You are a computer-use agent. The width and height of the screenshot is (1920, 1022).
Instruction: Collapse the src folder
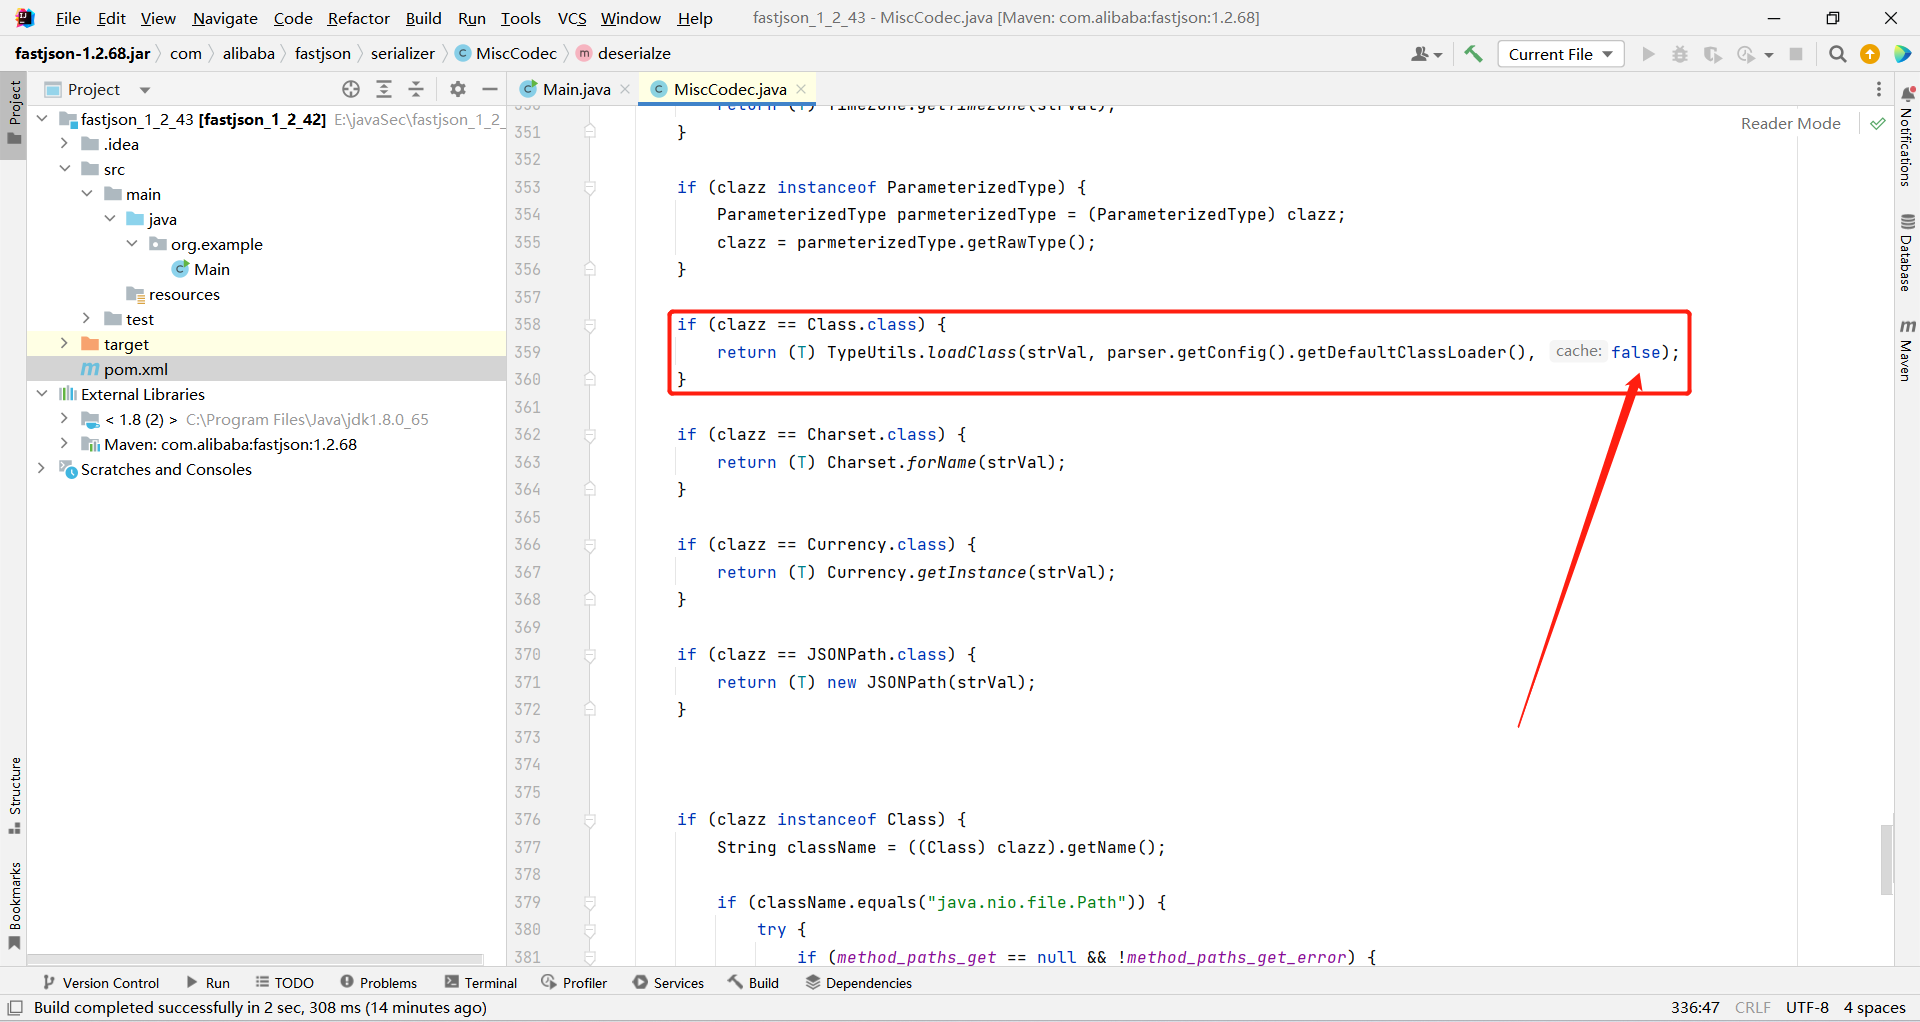point(64,169)
